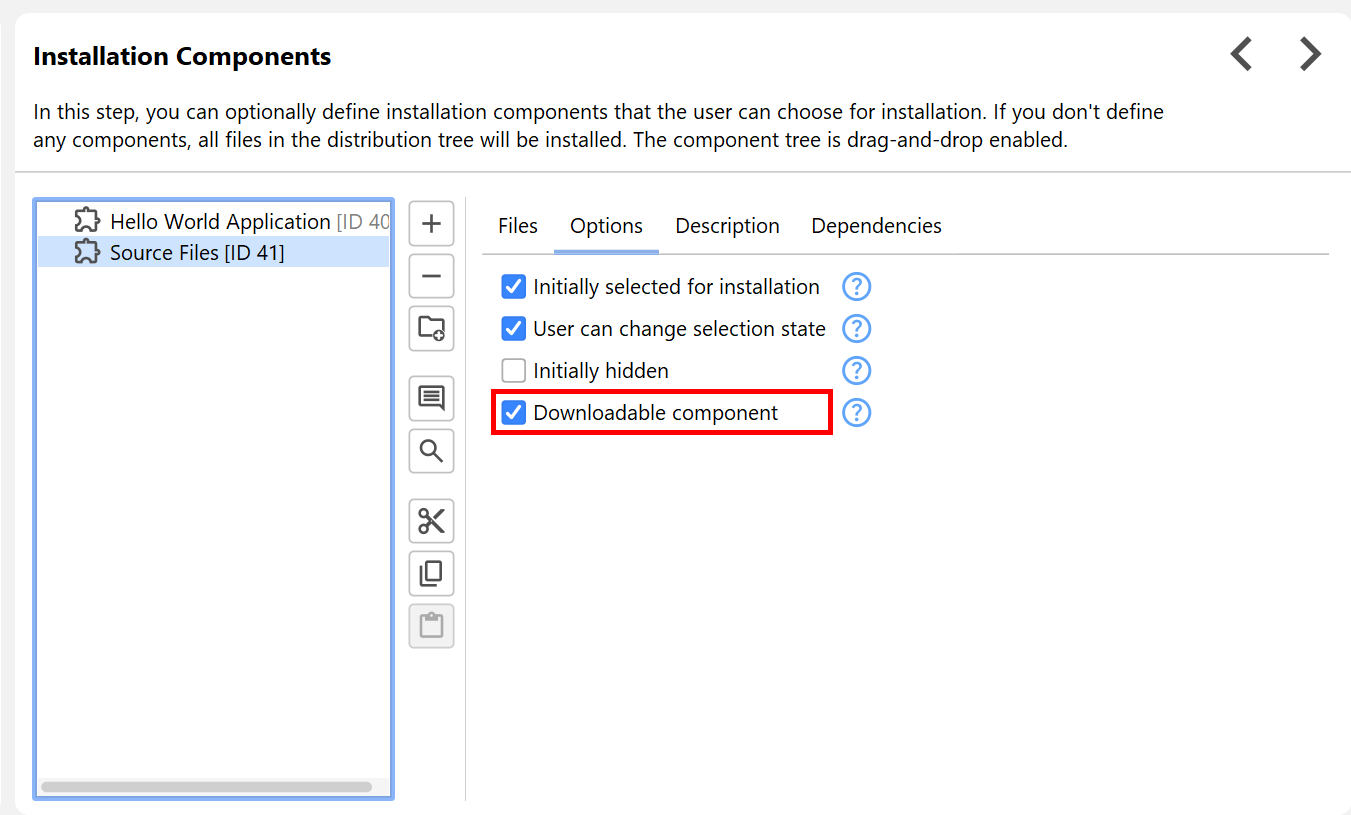The image size is (1351, 815).
Task: Toggle User can change selection state
Action: click(514, 329)
